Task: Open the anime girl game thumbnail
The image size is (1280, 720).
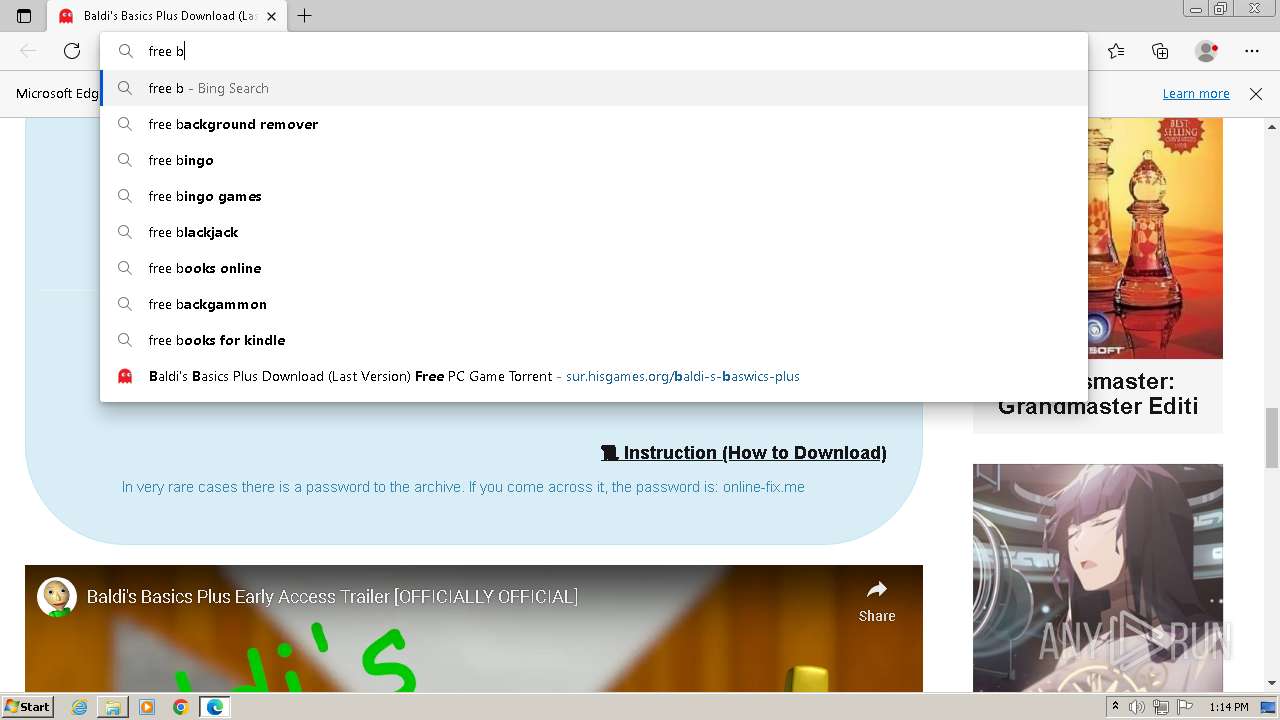Action: click(1098, 578)
